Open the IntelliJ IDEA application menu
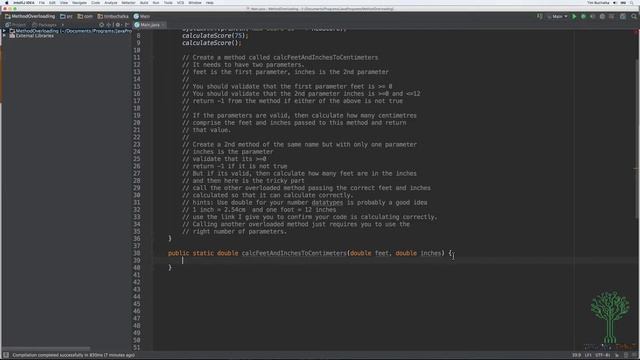This screenshot has width=640, height=360. [x=24, y=2]
